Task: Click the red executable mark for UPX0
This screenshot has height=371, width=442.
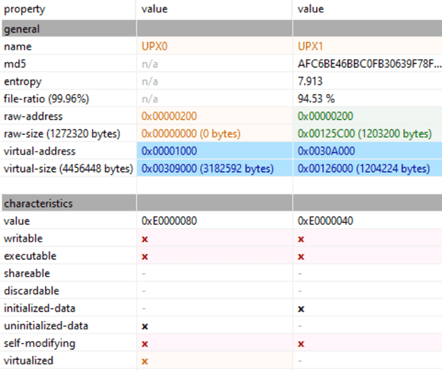Action: point(145,257)
